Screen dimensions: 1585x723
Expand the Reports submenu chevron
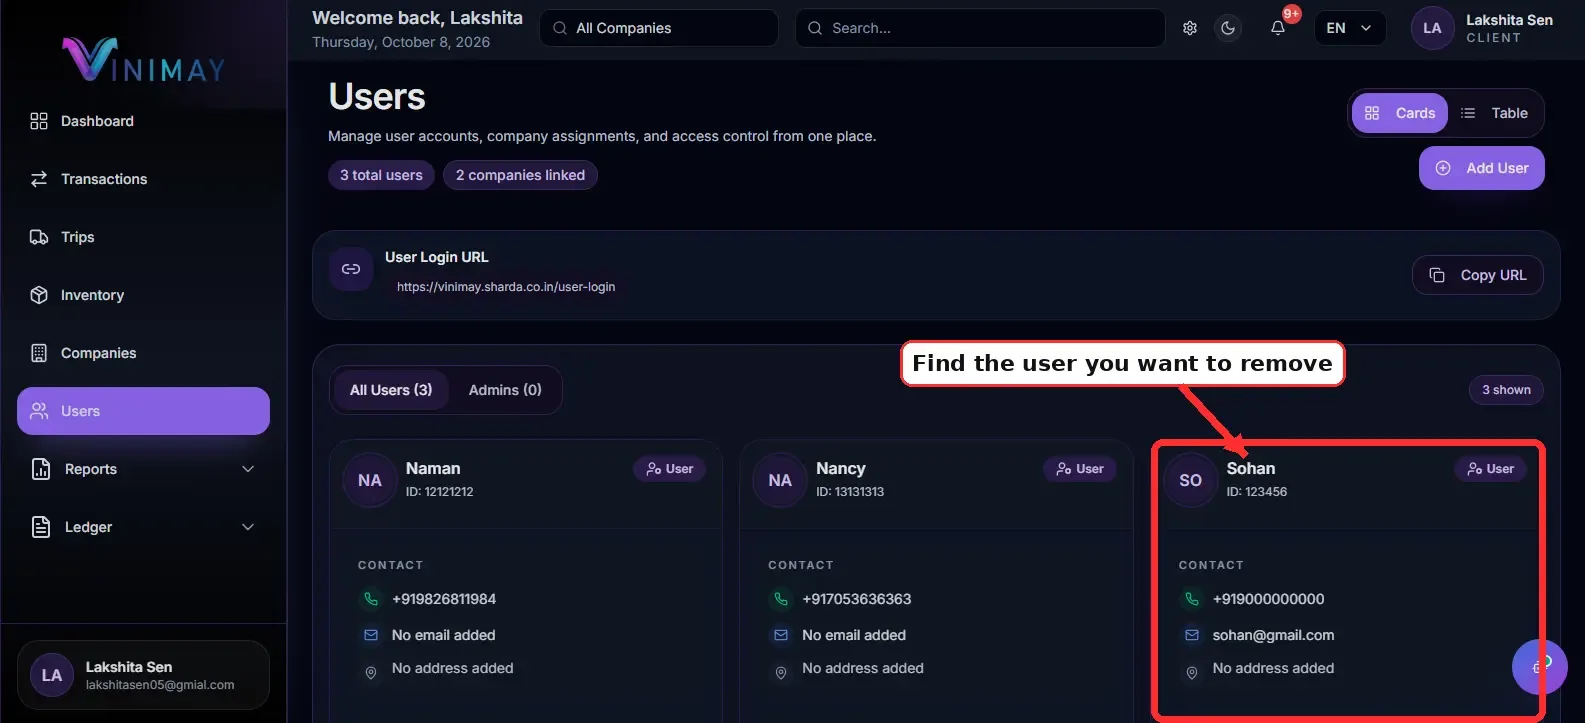click(248, 469)
